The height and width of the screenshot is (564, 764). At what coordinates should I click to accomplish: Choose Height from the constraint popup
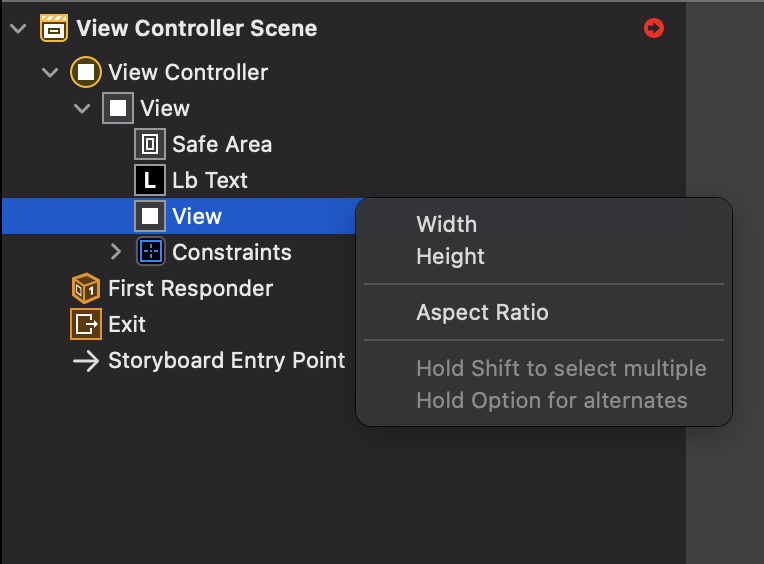click(x=450, y=256)
